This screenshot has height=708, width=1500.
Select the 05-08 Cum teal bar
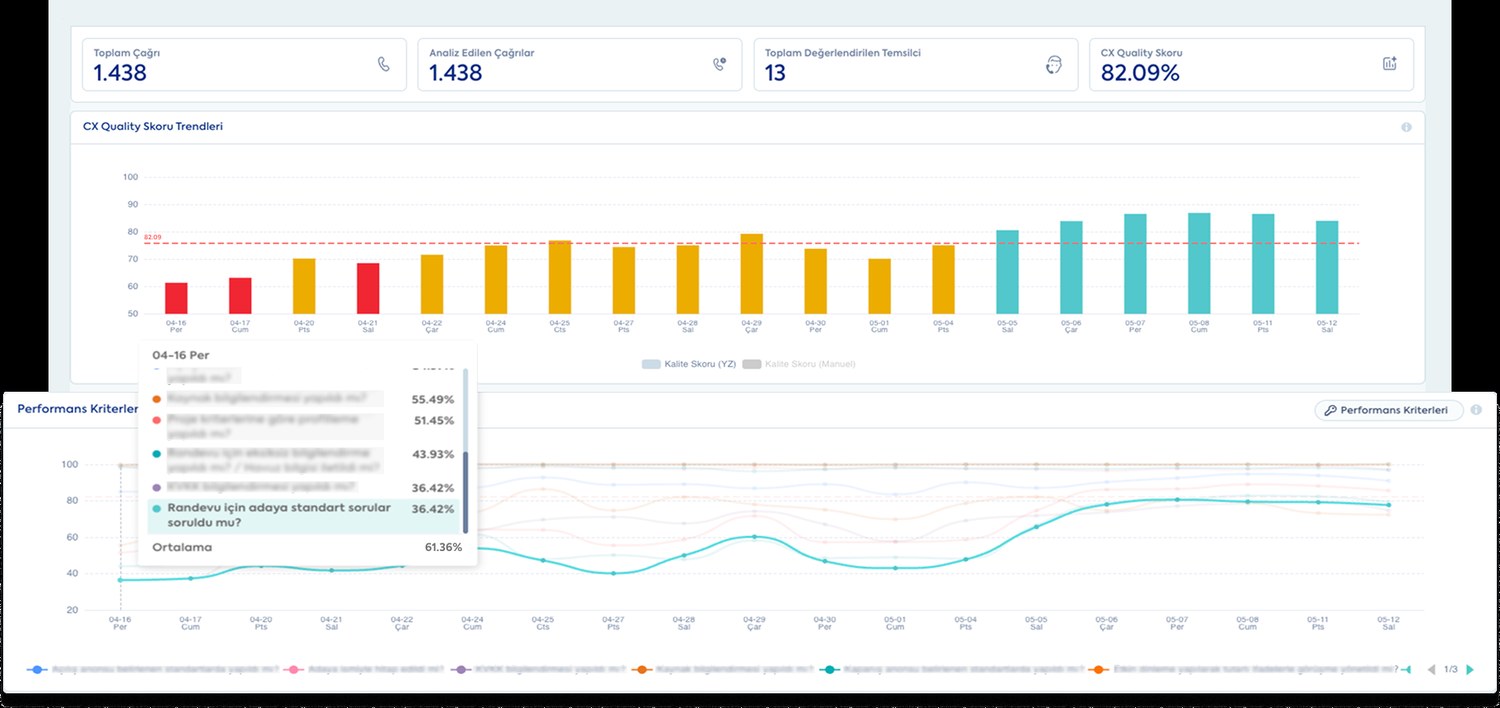[x=1199, y=263]
